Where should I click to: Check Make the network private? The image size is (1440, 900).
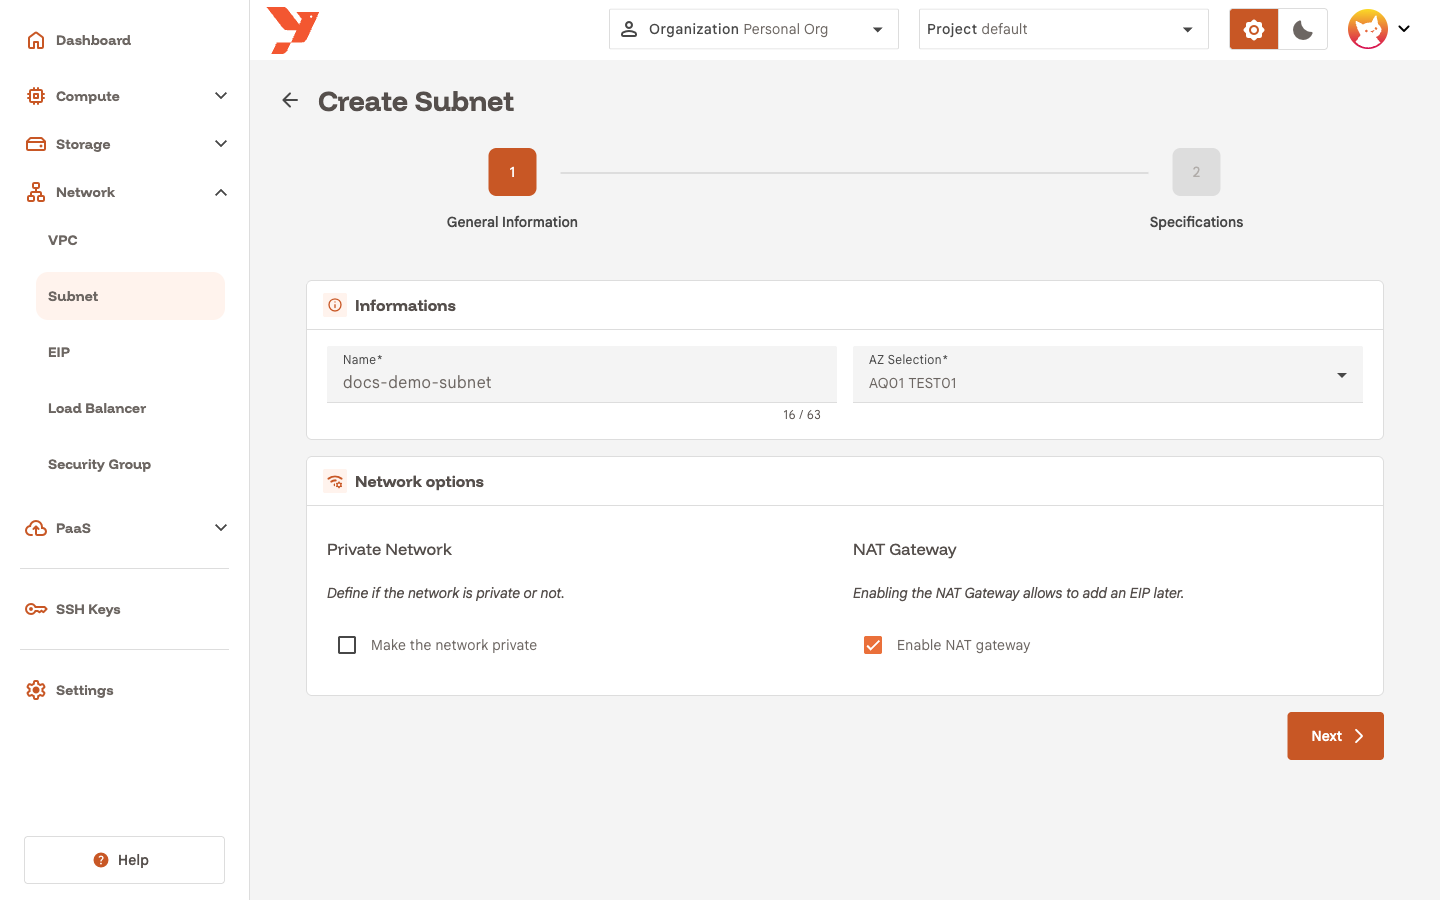pos(347,645)
